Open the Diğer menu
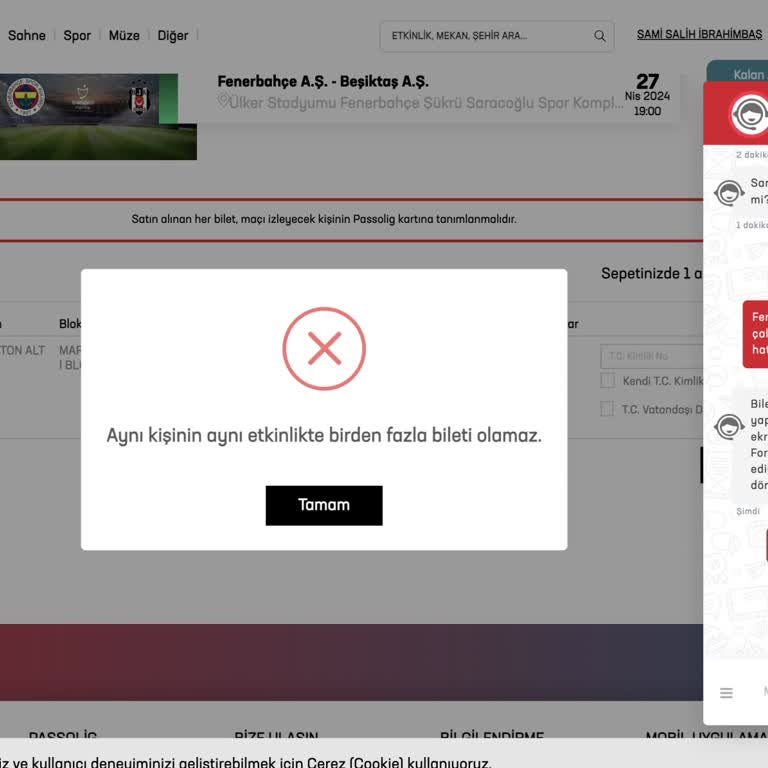768x768 pixels. point(172,35)
